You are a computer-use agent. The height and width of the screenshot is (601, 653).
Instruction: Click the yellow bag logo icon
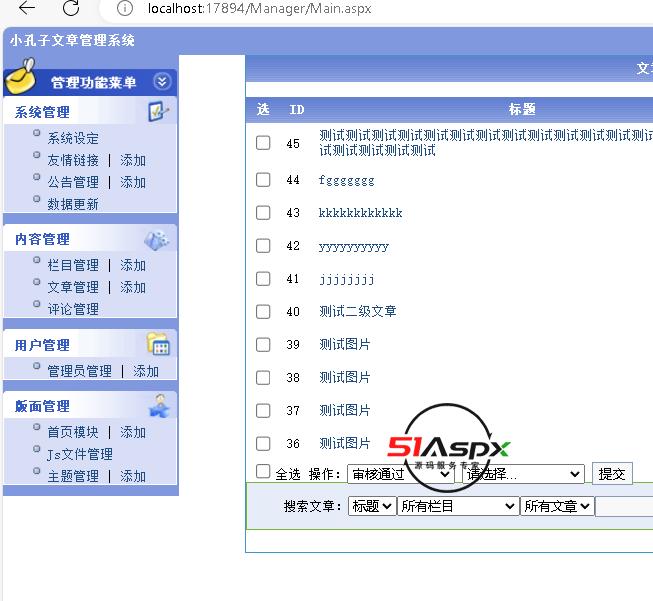(21, 77)
